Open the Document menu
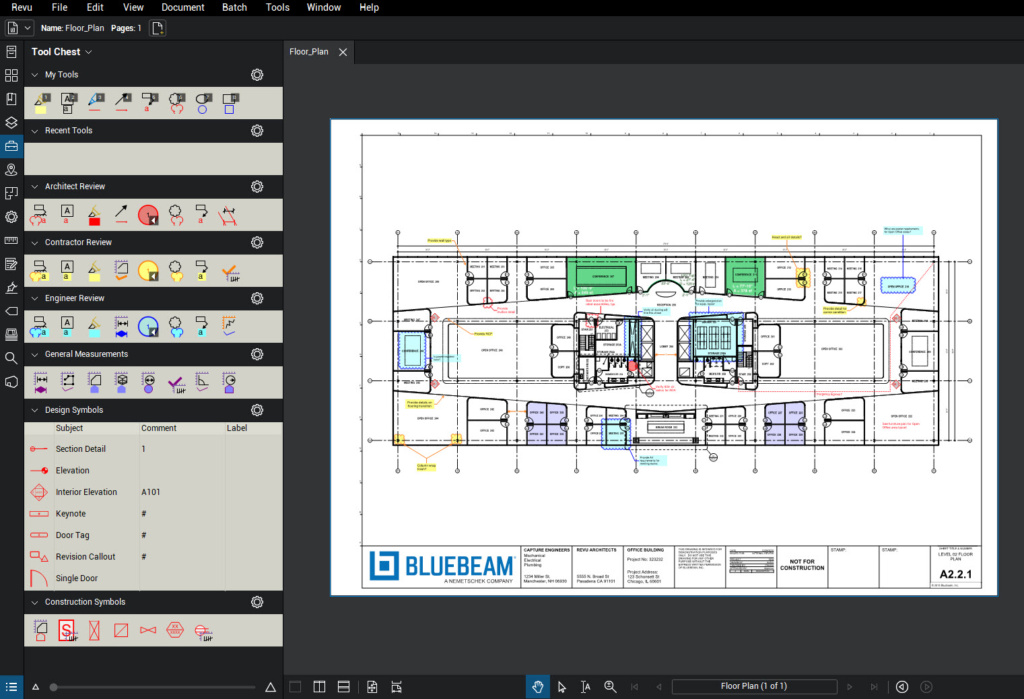This screenshot has height=699, width=1024. click(183, 7)
